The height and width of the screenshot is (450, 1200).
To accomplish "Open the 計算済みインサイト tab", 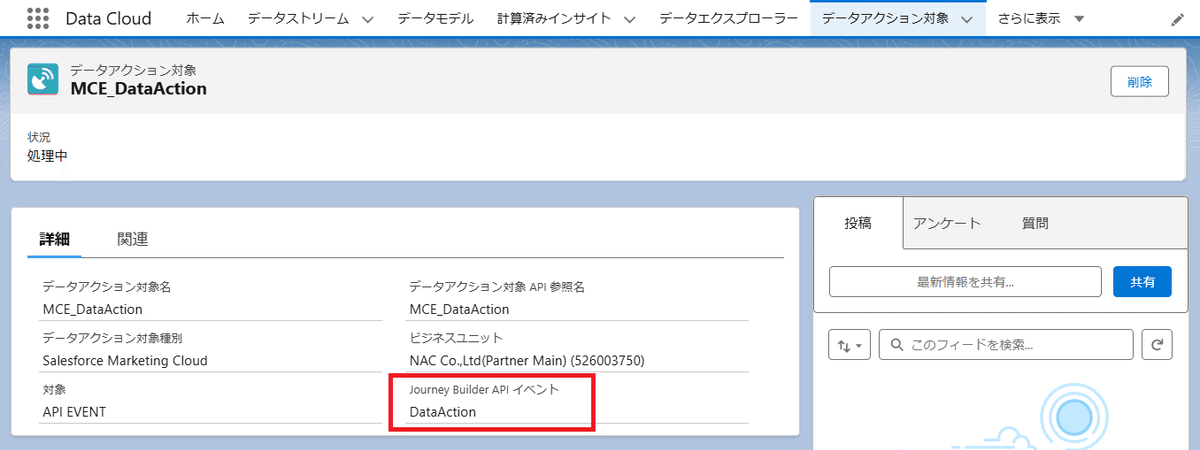I will [x=554, y=19].
